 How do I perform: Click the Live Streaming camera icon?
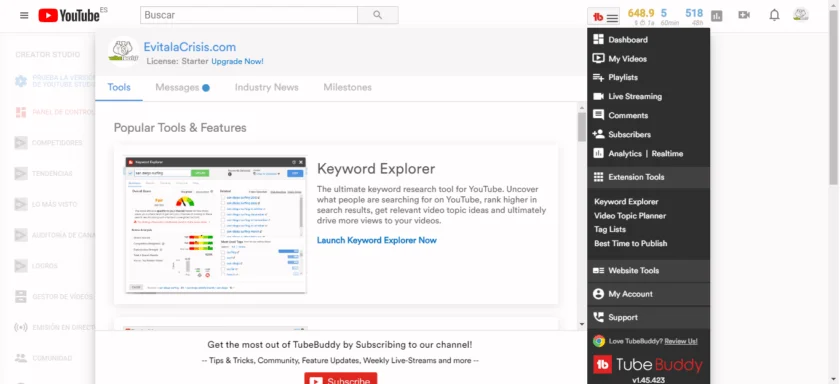pos(598,96)
